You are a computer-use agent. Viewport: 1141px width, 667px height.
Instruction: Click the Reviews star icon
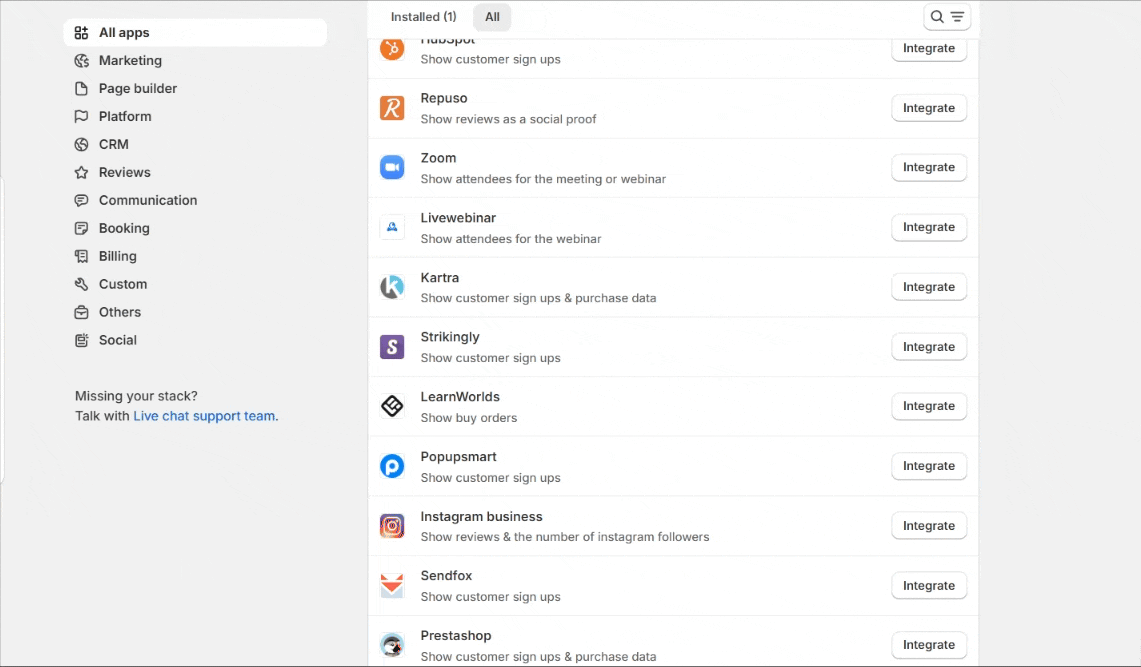[82, 172]
